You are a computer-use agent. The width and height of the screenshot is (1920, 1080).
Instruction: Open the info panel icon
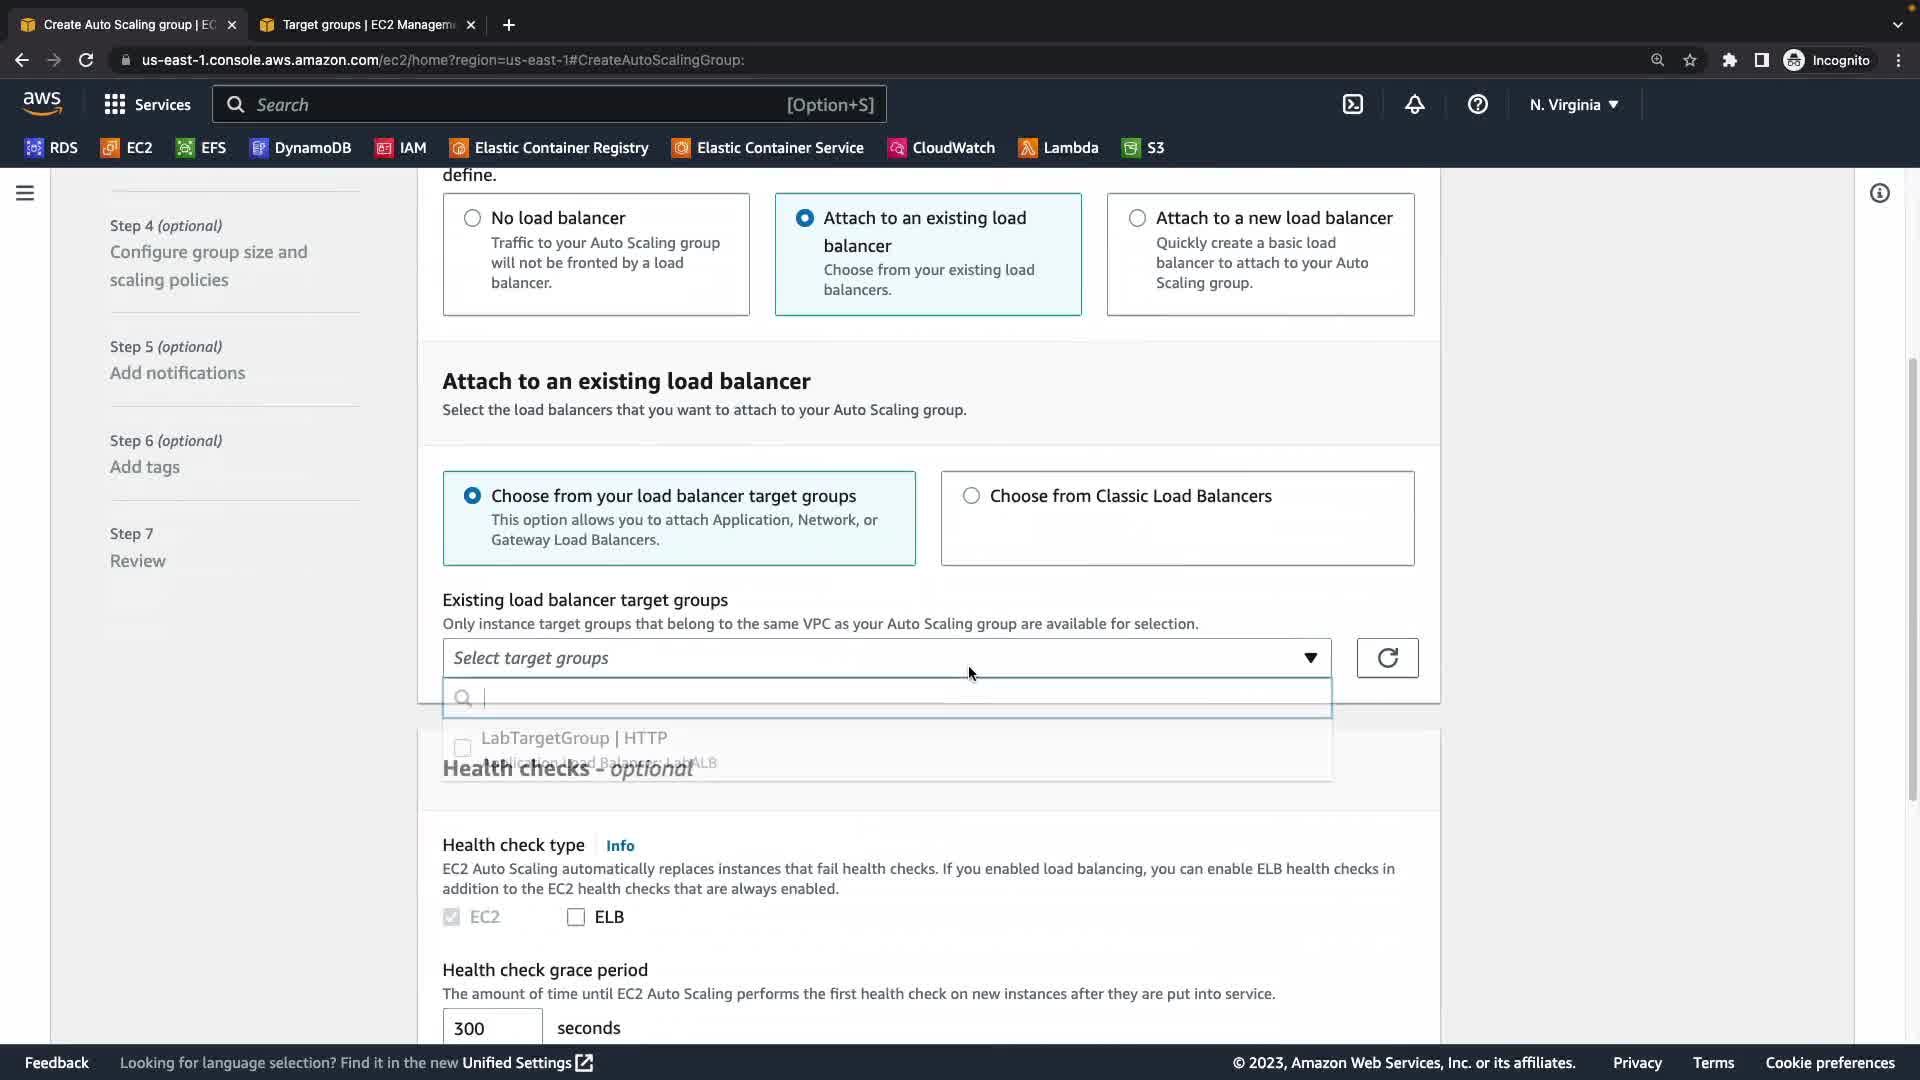click(1879, 193)
